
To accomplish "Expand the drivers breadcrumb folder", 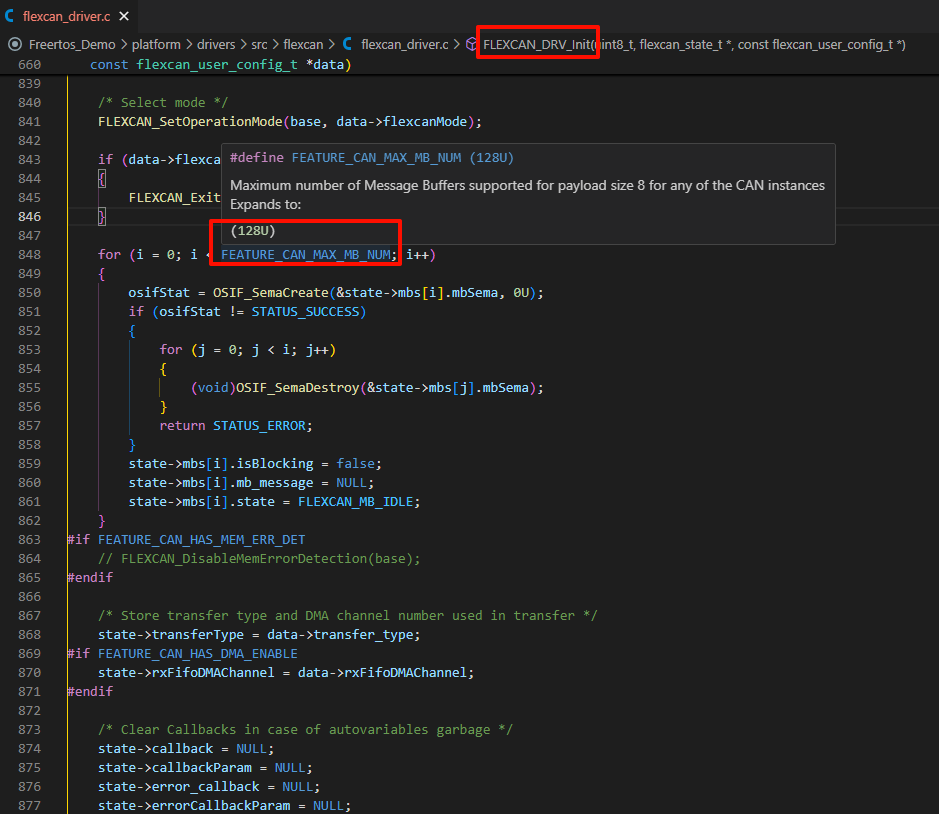I will [216, 44].
